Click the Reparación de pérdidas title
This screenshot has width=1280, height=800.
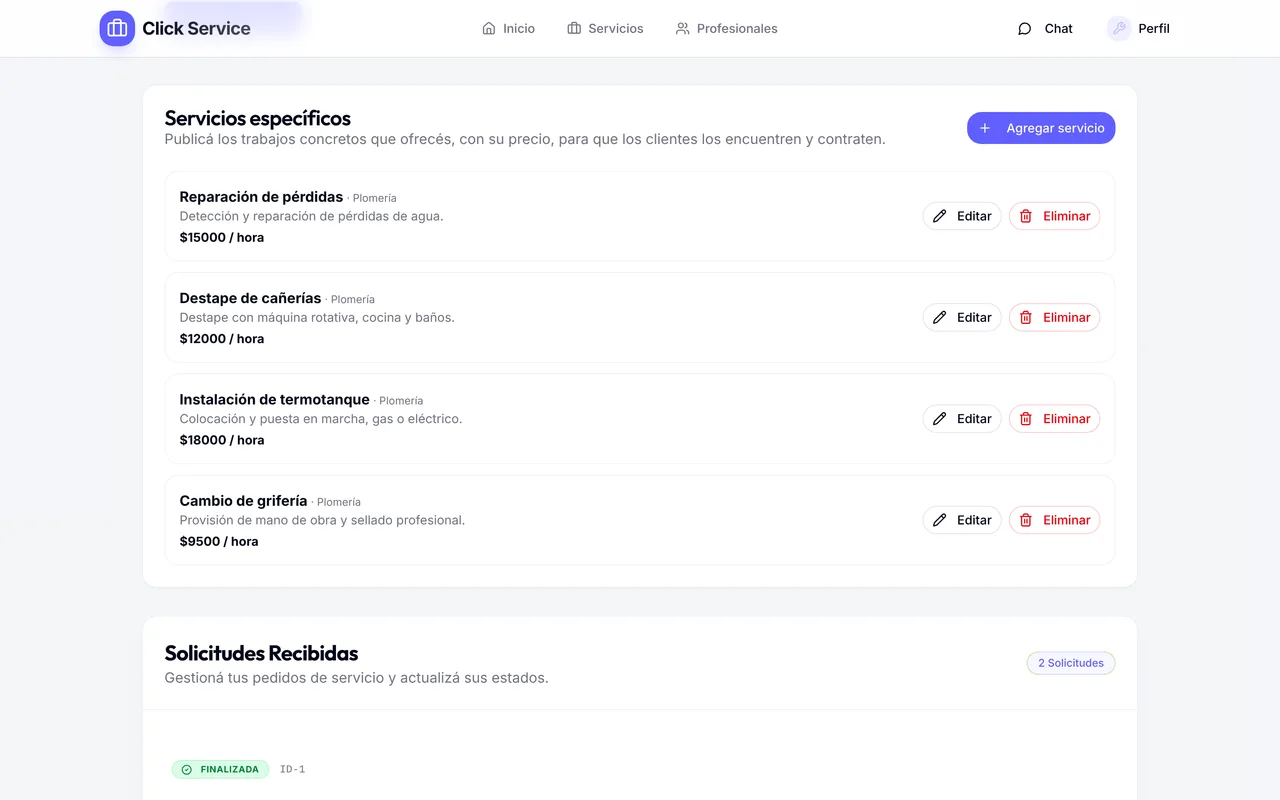pyautogui.click(x=261, y=197)
